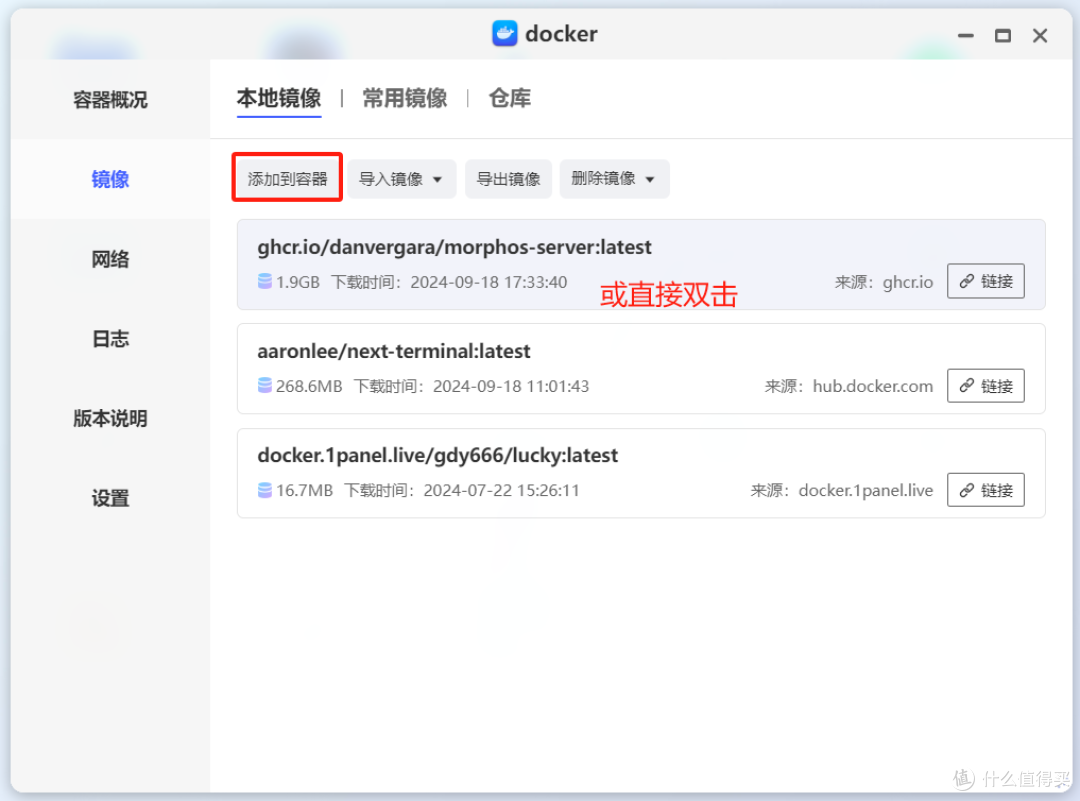Image resolution: width=1080 pixels, height=801 pixels.
Task: Select 镜像 in the sidebar
Action: pos(110,179)
